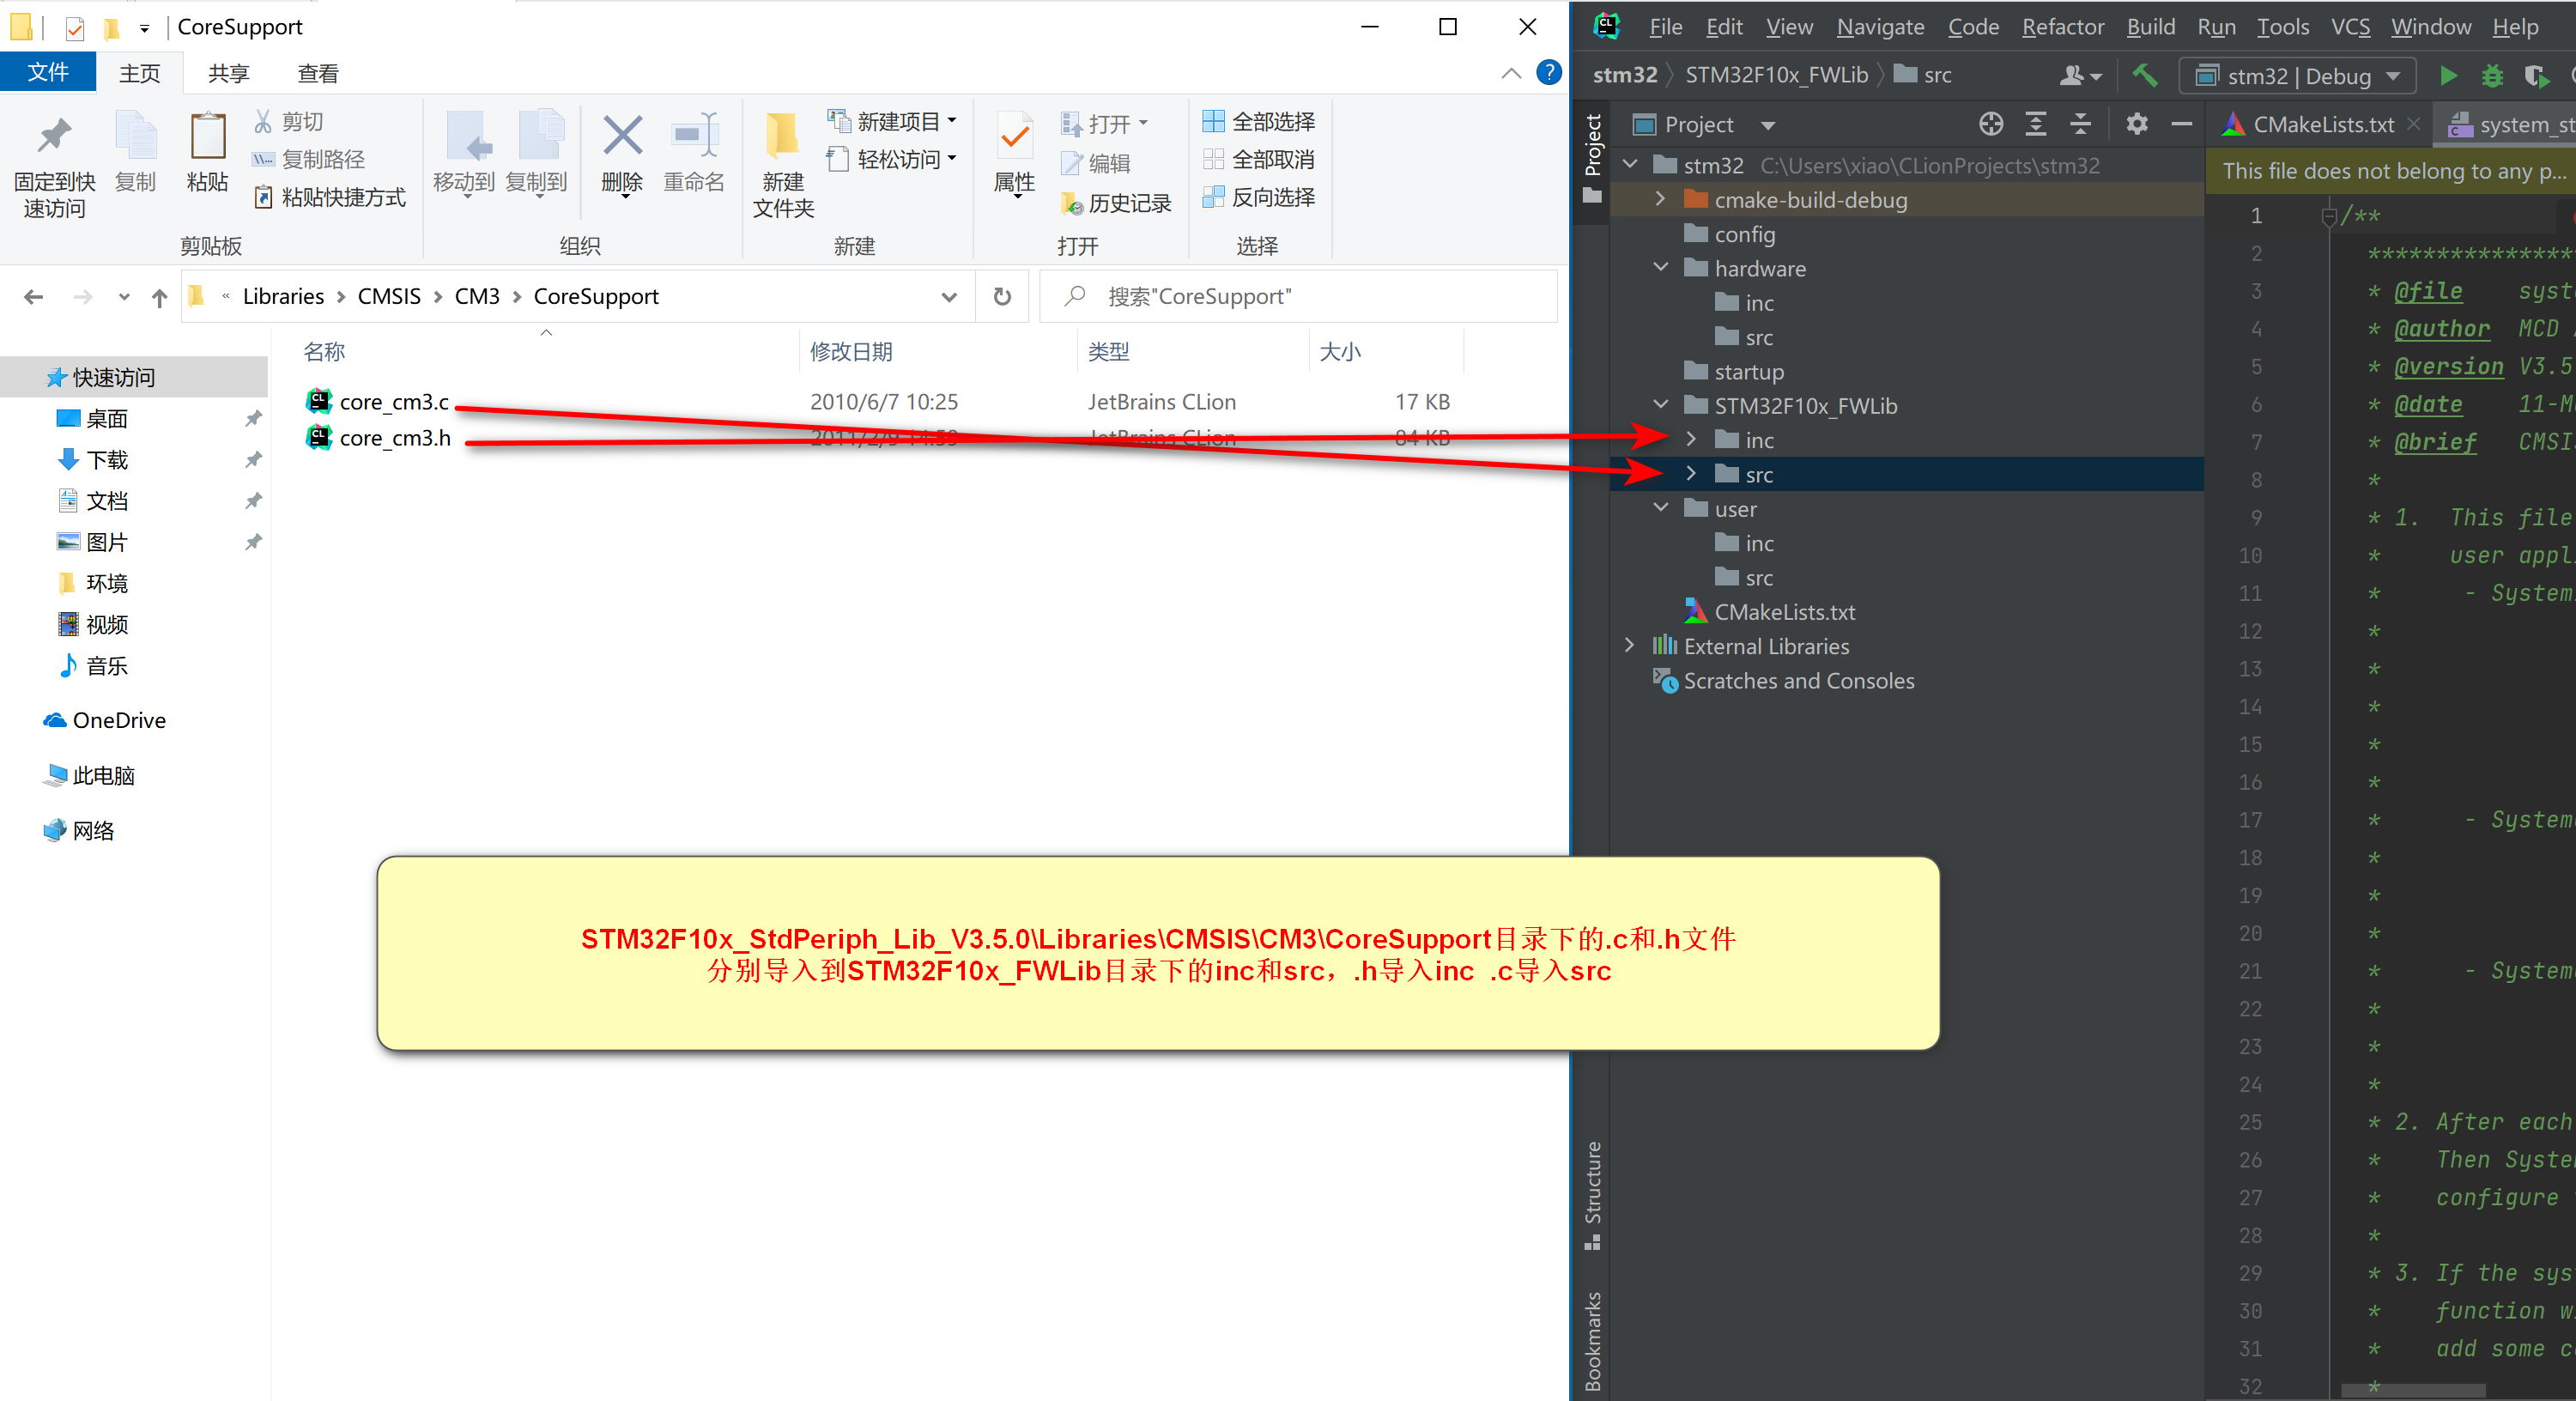The width and height of the screenshot is (2576, 1401).
Task: Hide the Project tool window
Action: 2182,124
